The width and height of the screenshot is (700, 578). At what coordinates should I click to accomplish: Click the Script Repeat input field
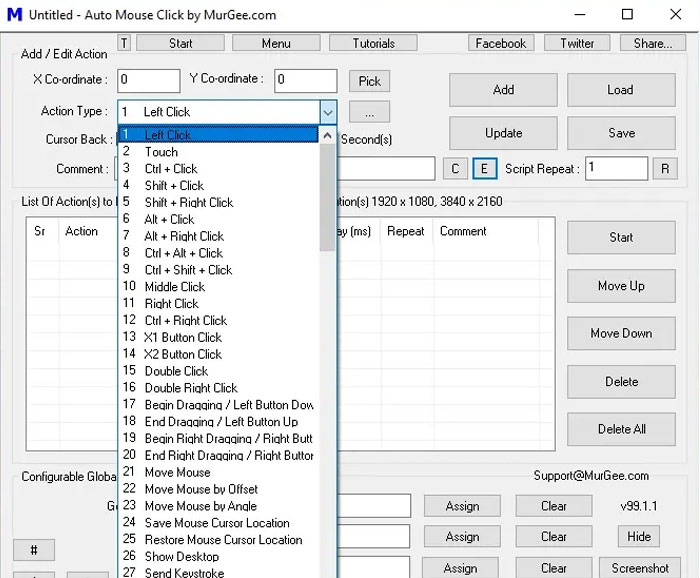coord(617,168)
